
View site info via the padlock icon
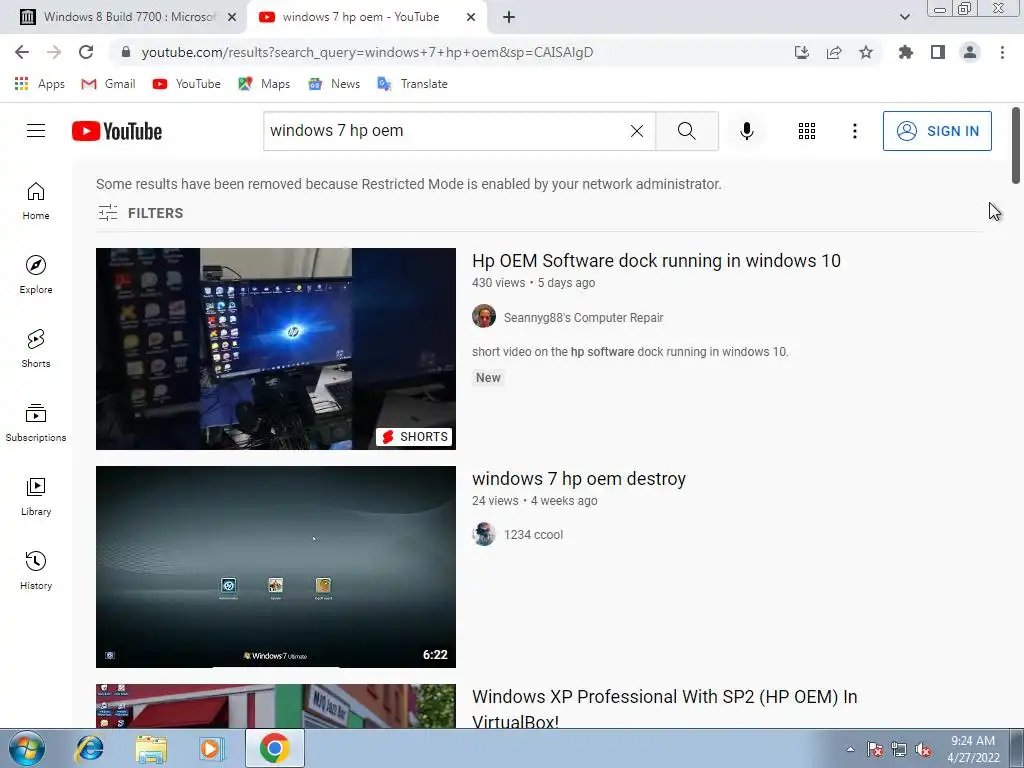[x=126, y=52]
